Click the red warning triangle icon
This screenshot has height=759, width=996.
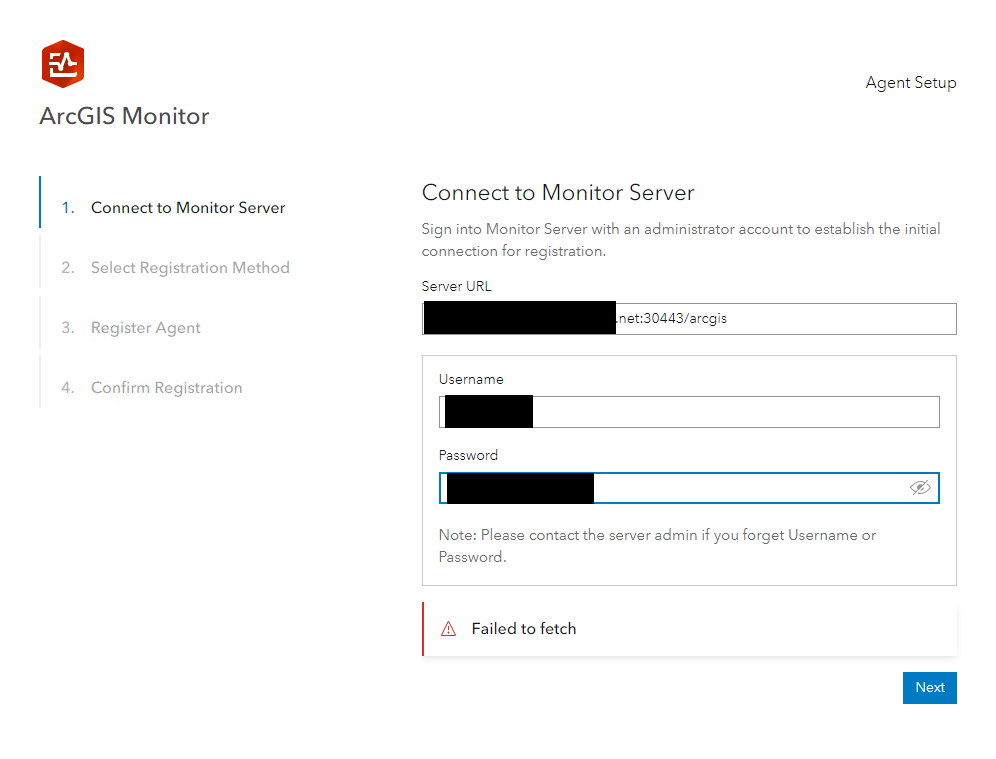click(x=449, y=629)
